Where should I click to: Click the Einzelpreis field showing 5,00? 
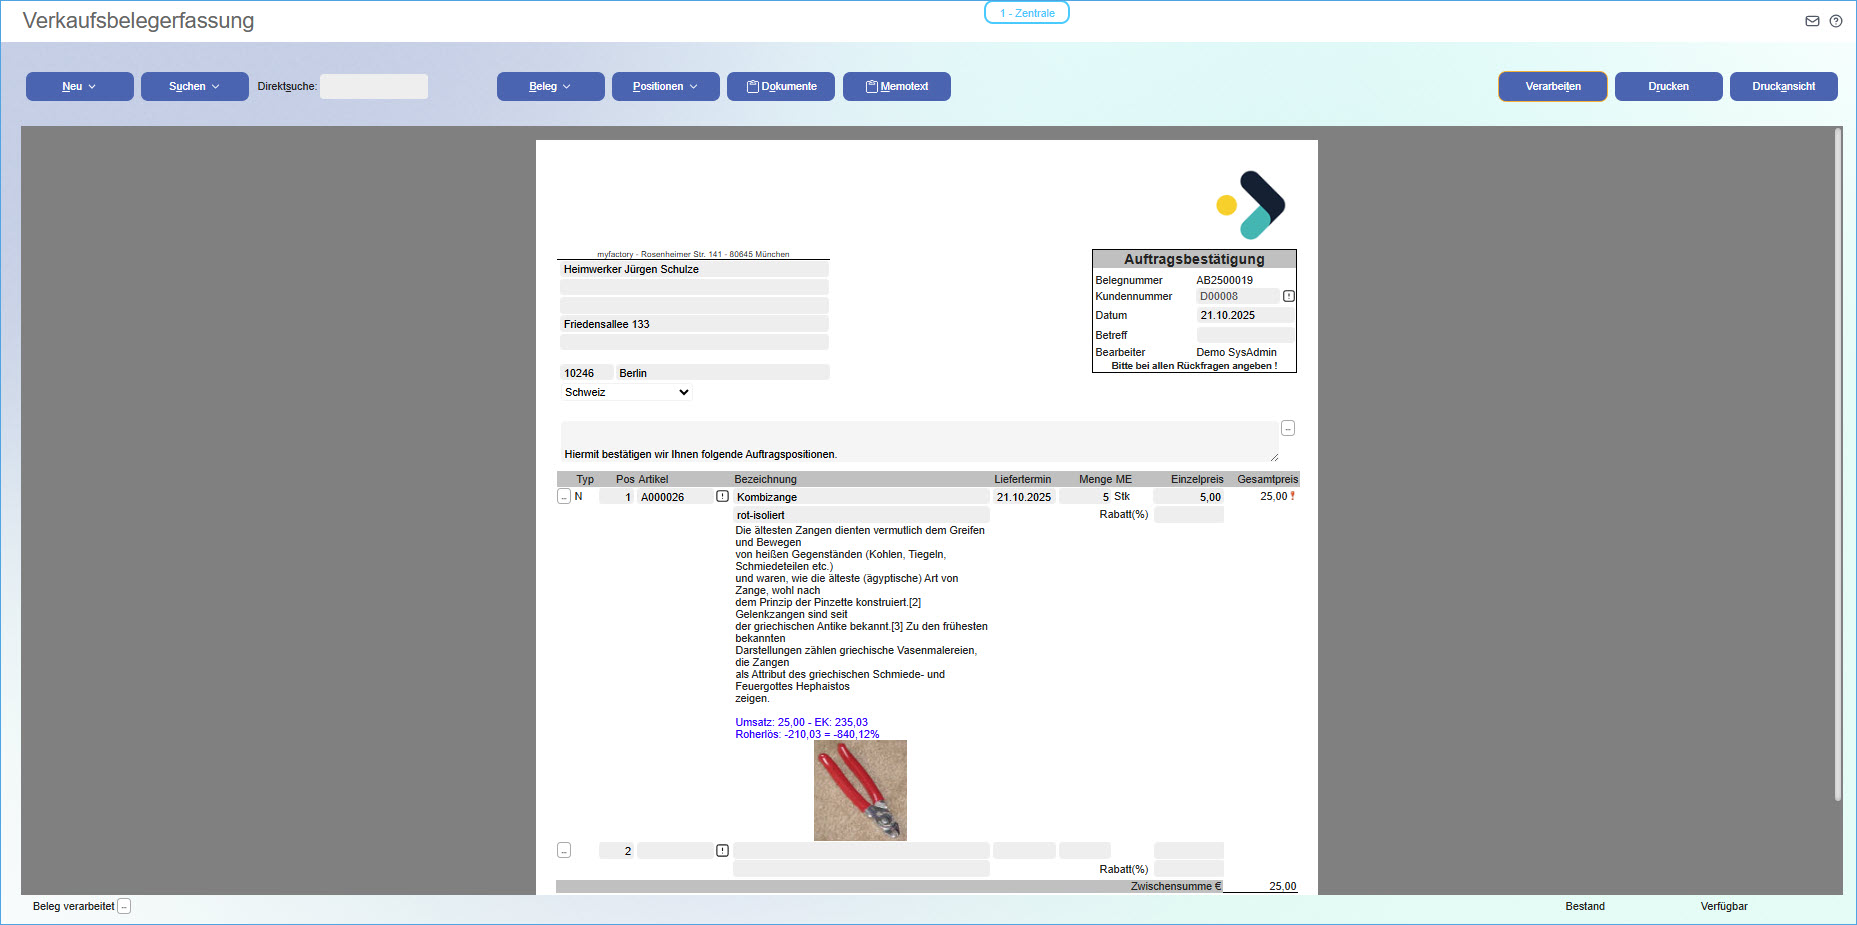pyautogui.click(x=1189, y=497)
